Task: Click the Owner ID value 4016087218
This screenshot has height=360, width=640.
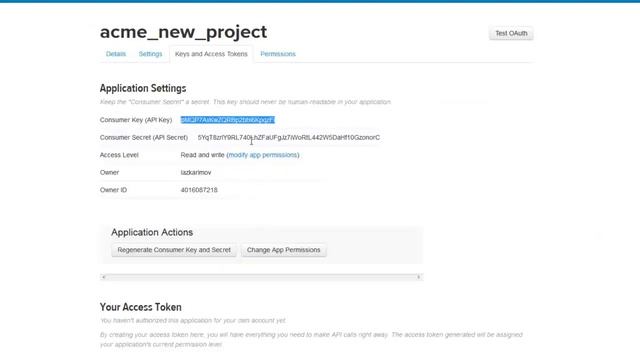Action: pyautogui.click(x=199, y=190)
